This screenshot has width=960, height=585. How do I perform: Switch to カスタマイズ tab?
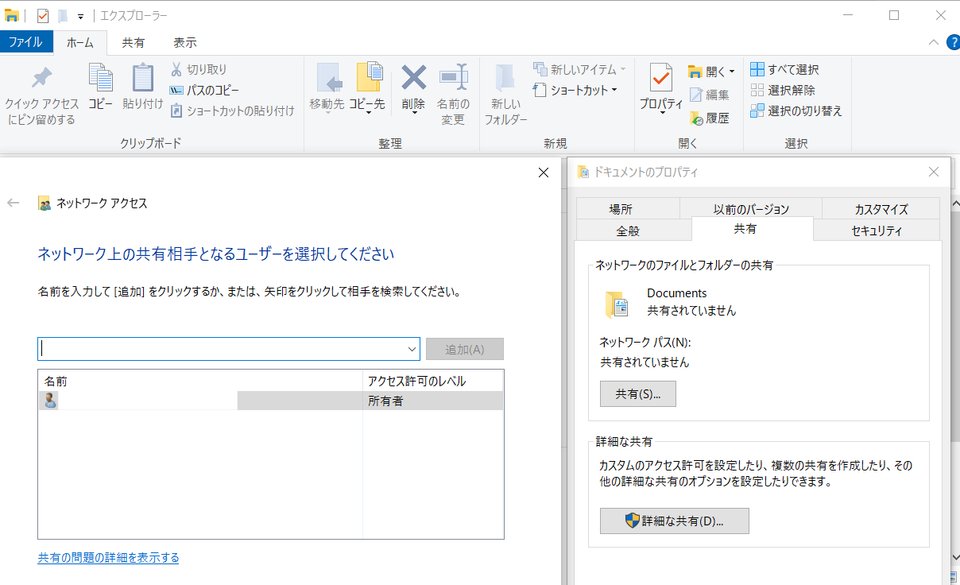880,209
